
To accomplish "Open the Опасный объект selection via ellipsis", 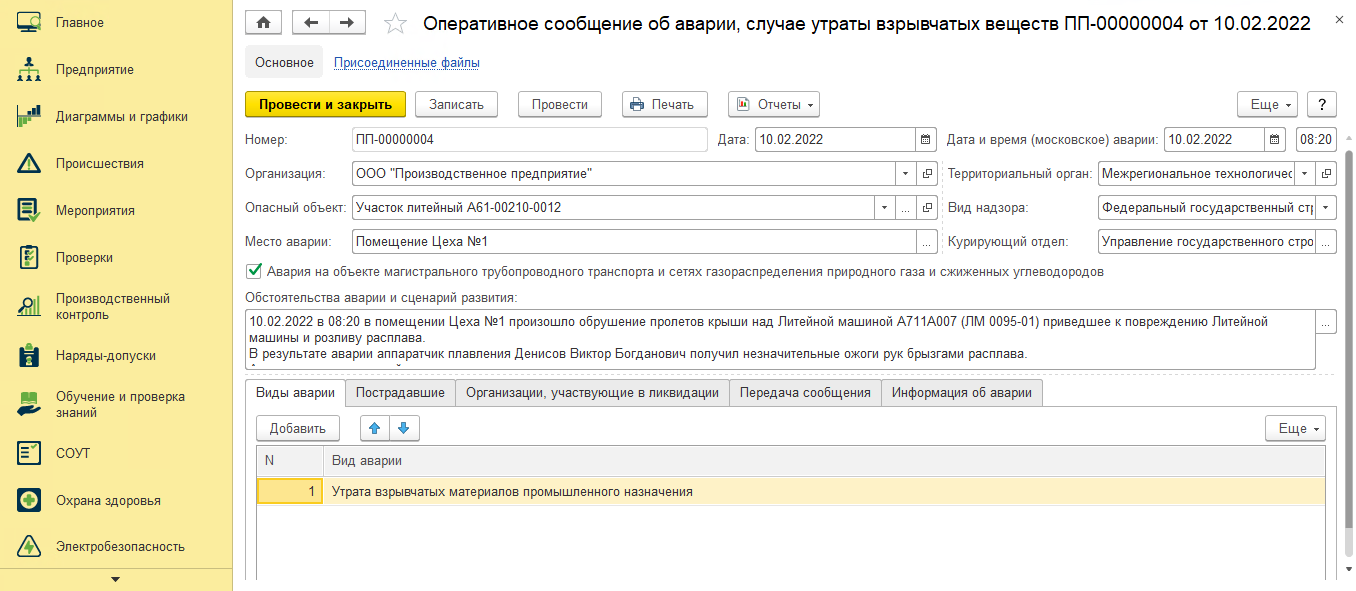I will (905, 207).
